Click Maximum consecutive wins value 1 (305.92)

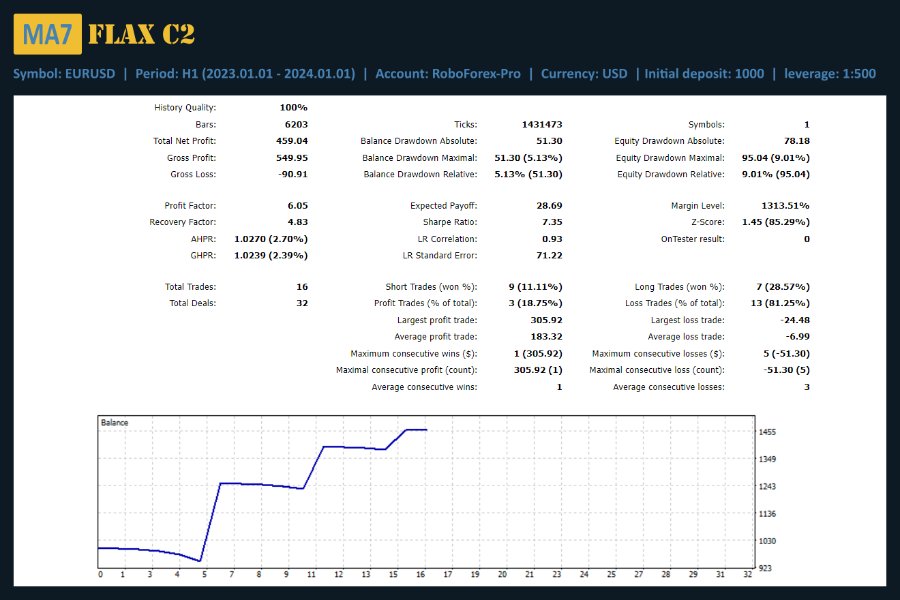[538, 354]
